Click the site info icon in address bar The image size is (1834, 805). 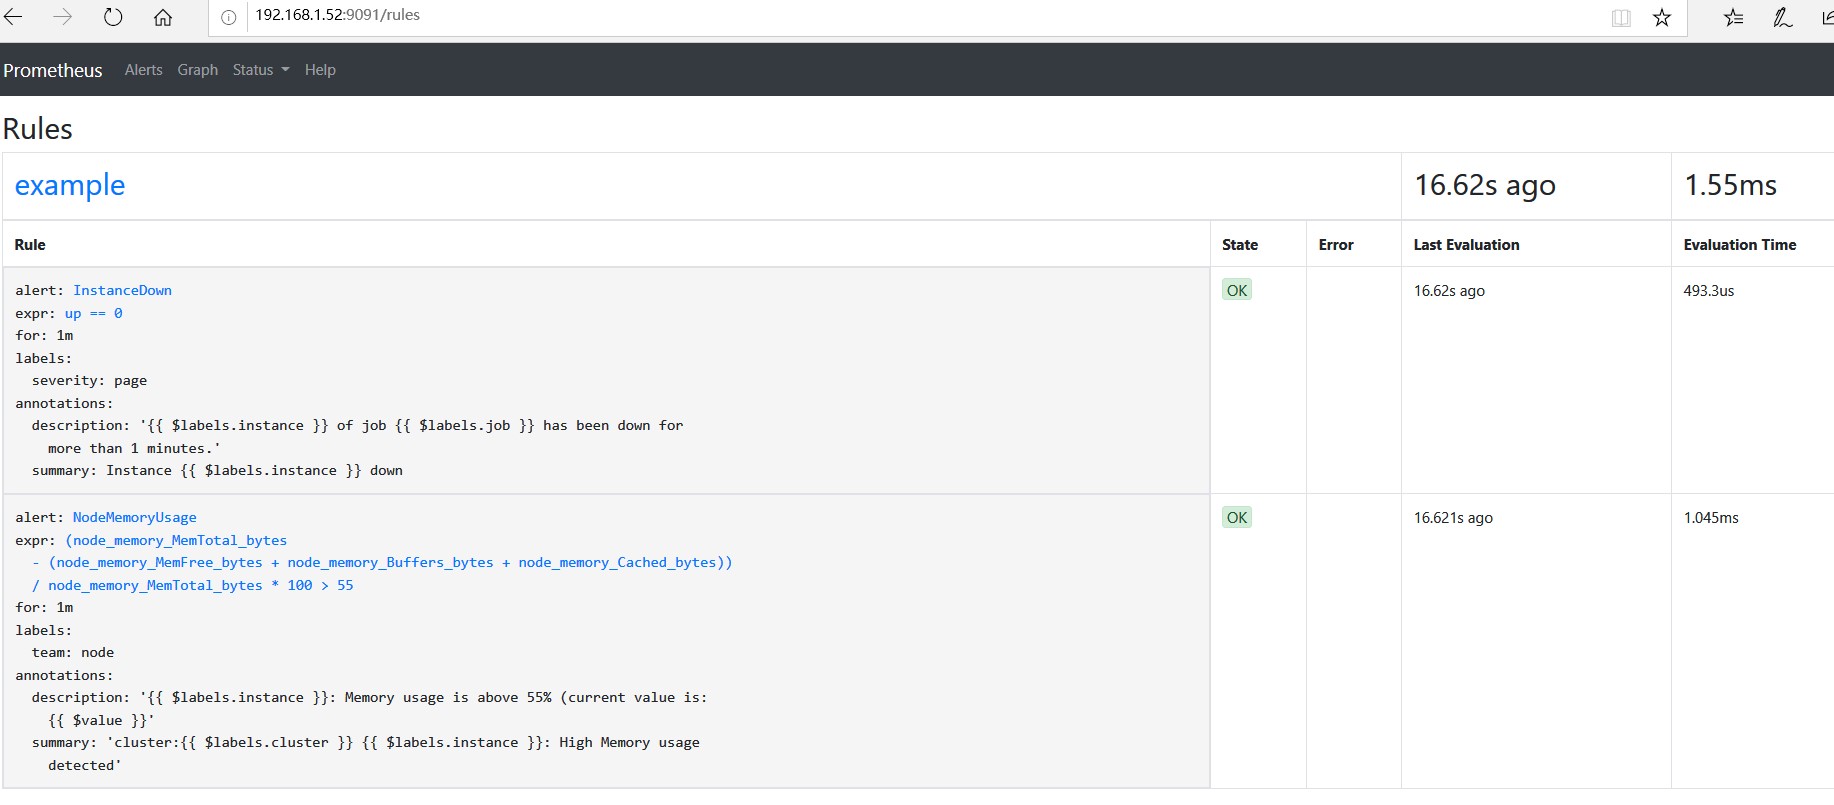[229, 17]
